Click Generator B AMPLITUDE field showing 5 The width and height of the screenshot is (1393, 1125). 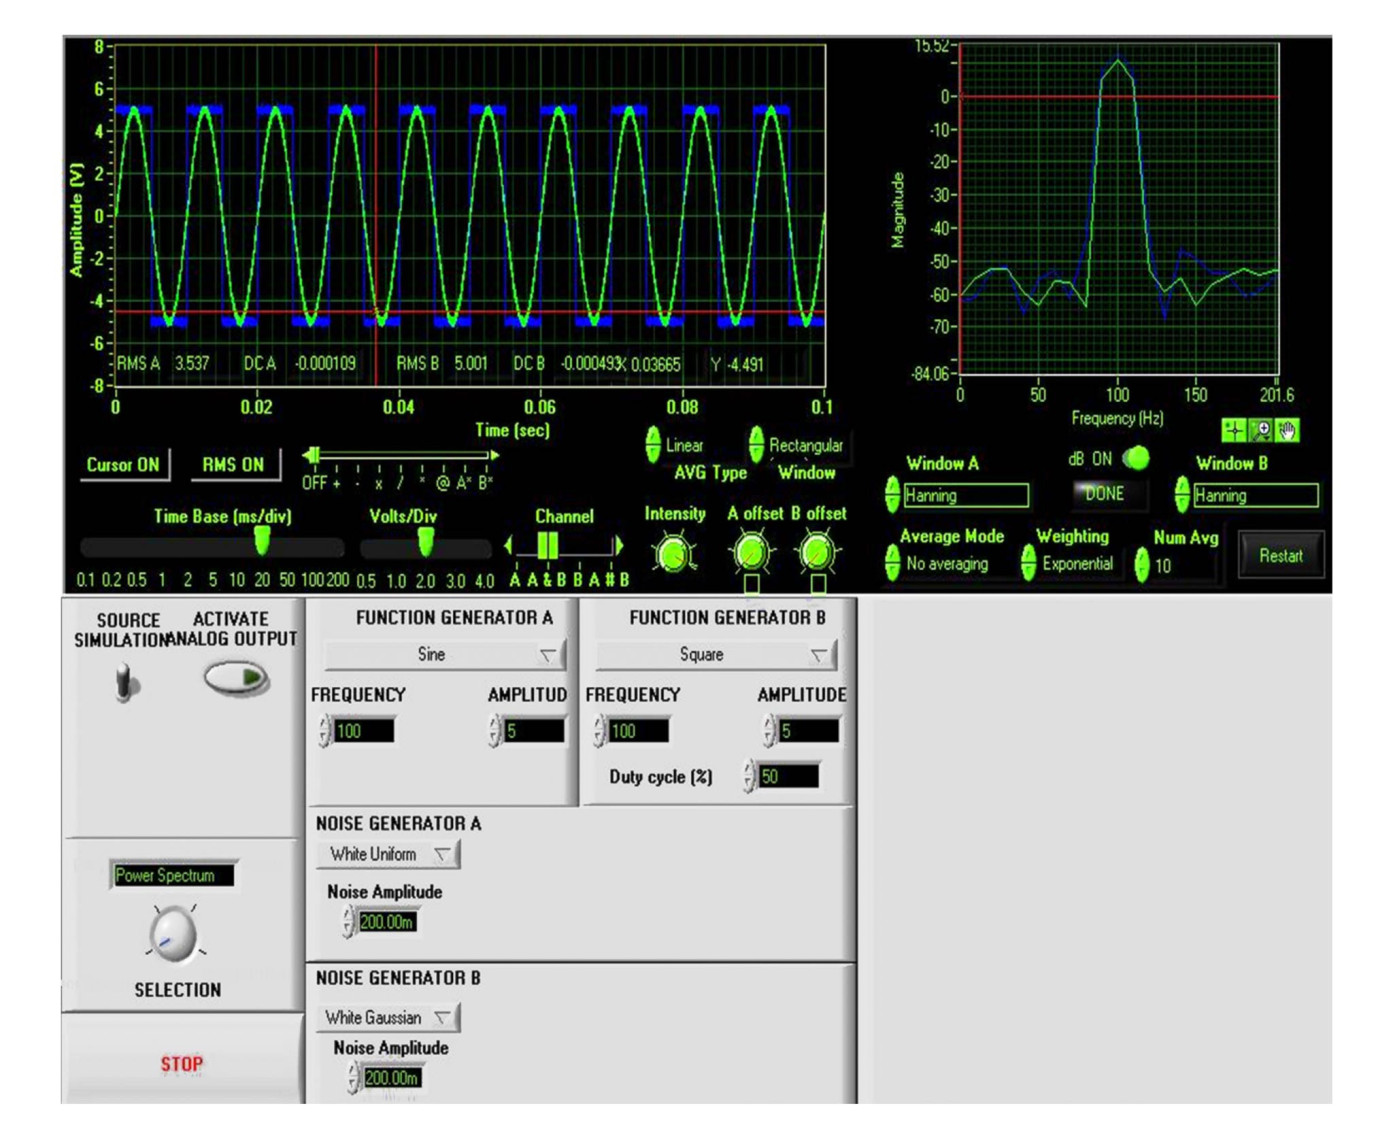[808, 731]
